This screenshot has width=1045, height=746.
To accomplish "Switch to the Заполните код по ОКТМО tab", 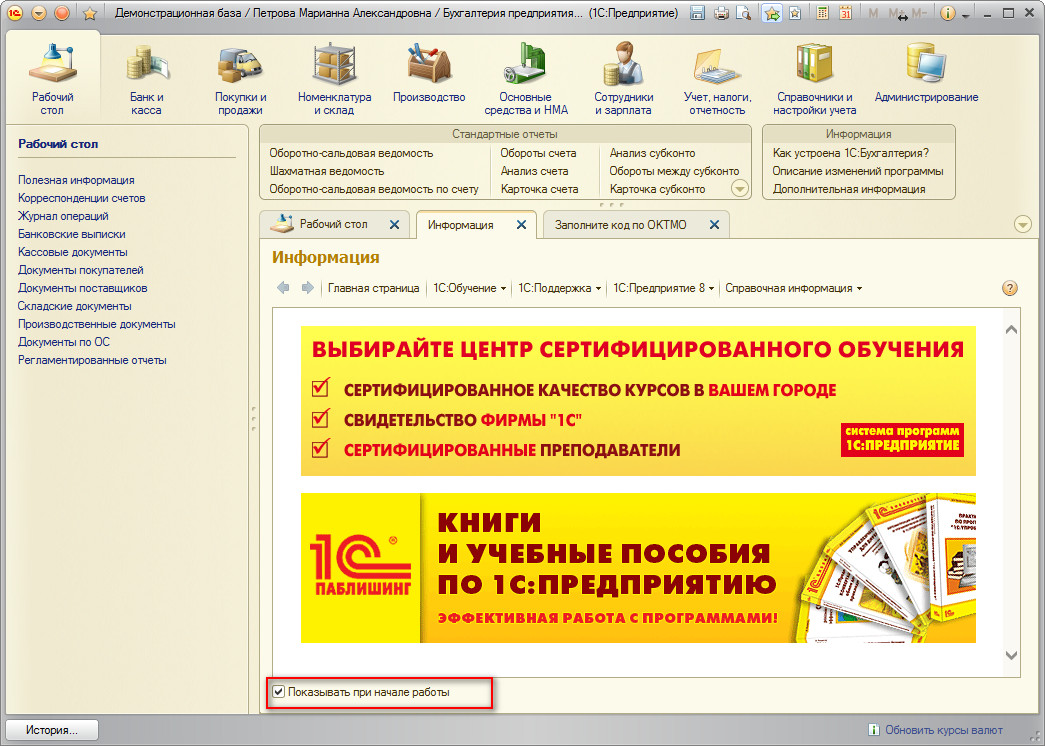I will point(620,225).
